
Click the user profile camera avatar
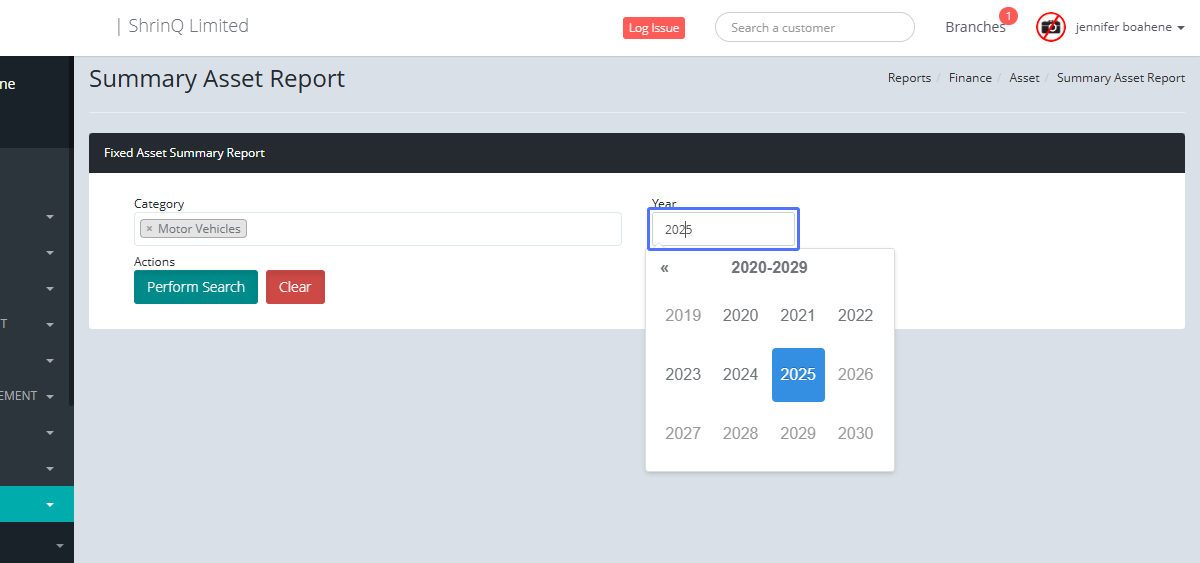click(x=1050, y=27)
